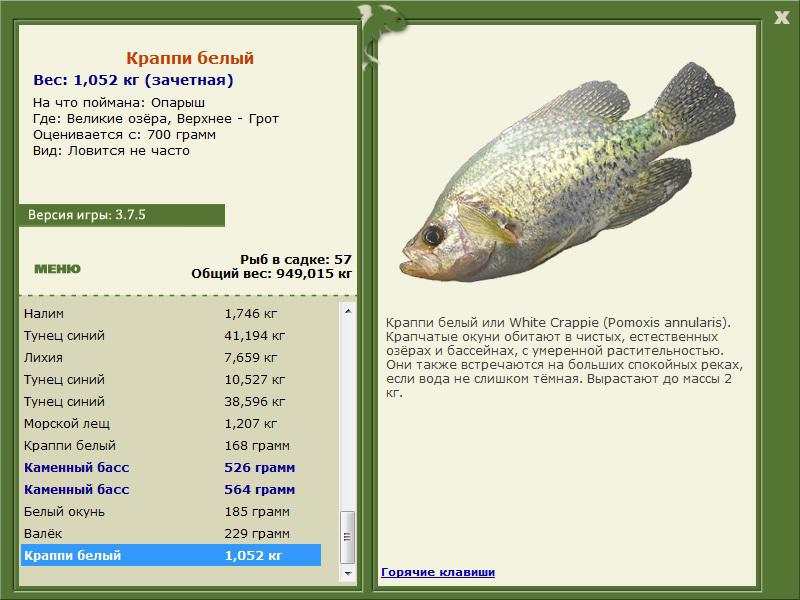
Task: Select Тунец синий weighing 41,194 кг
Action: click(x=170, y=336)
